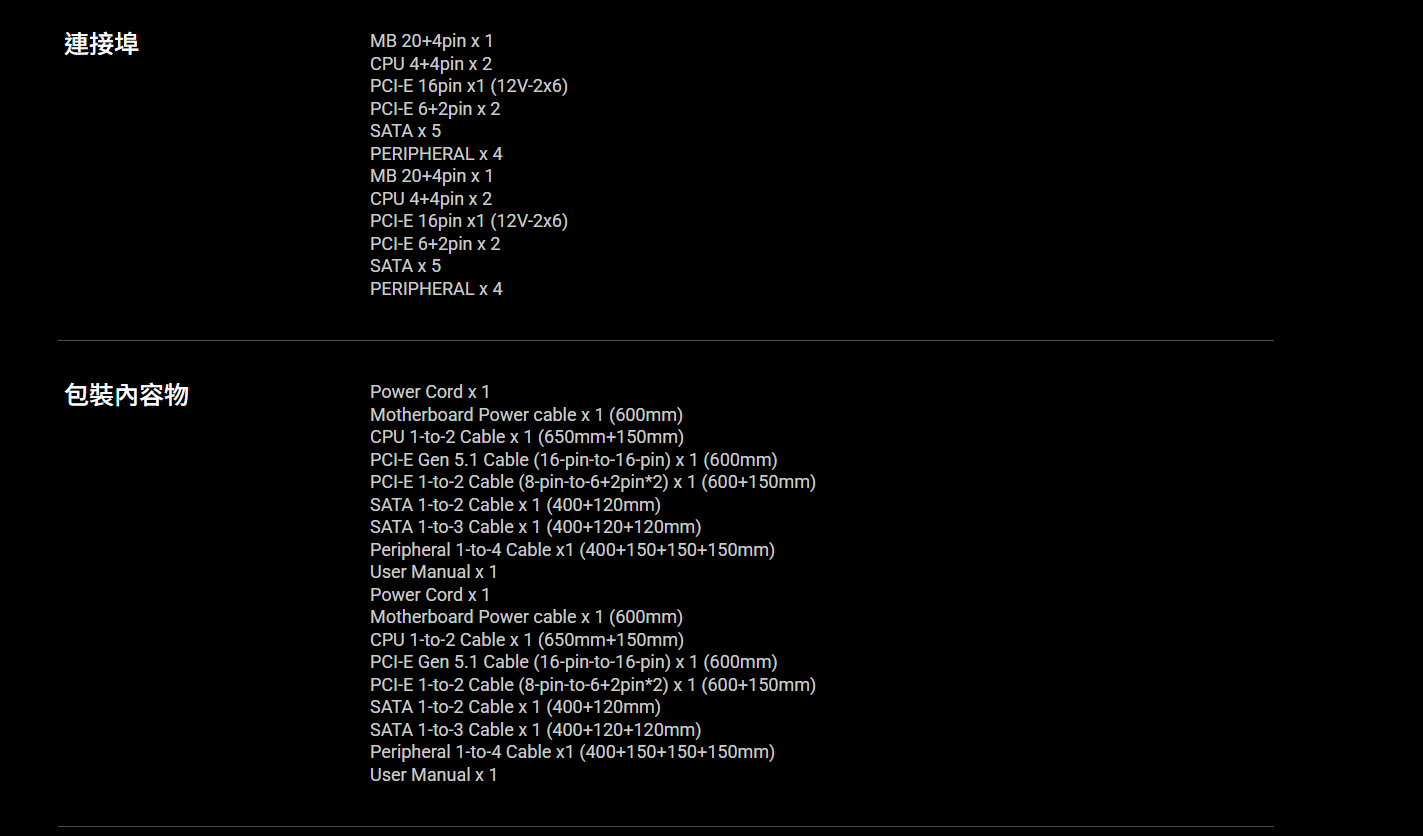This screenshot has height=836, width=1423.
Task: Click the second SATA 1-to-2 Cable line
Action: (x=515, y=707)
